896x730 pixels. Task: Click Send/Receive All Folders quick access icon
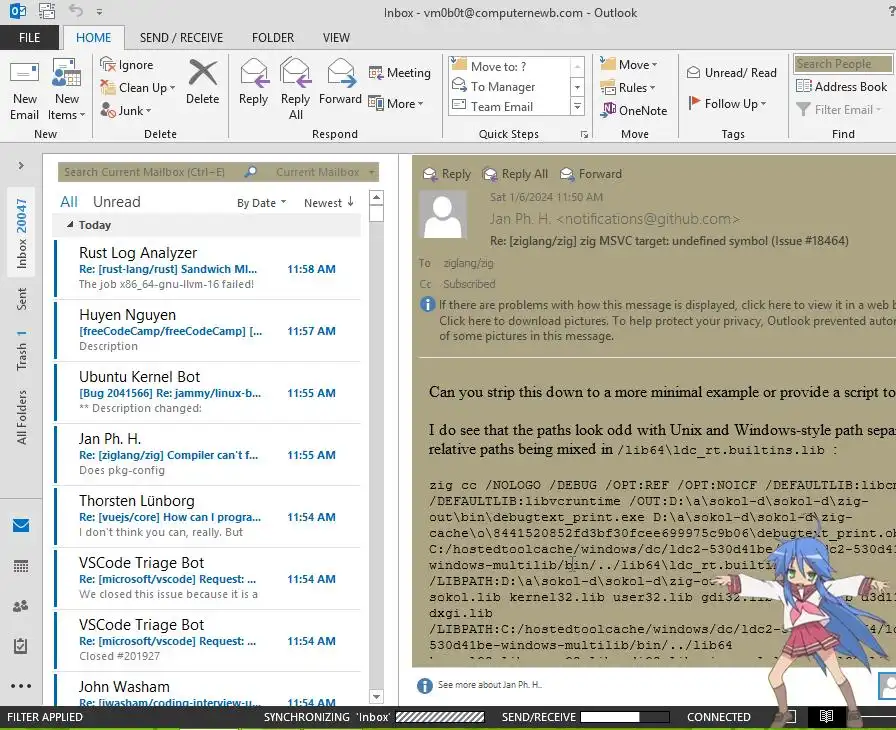(x=47, y=11)
